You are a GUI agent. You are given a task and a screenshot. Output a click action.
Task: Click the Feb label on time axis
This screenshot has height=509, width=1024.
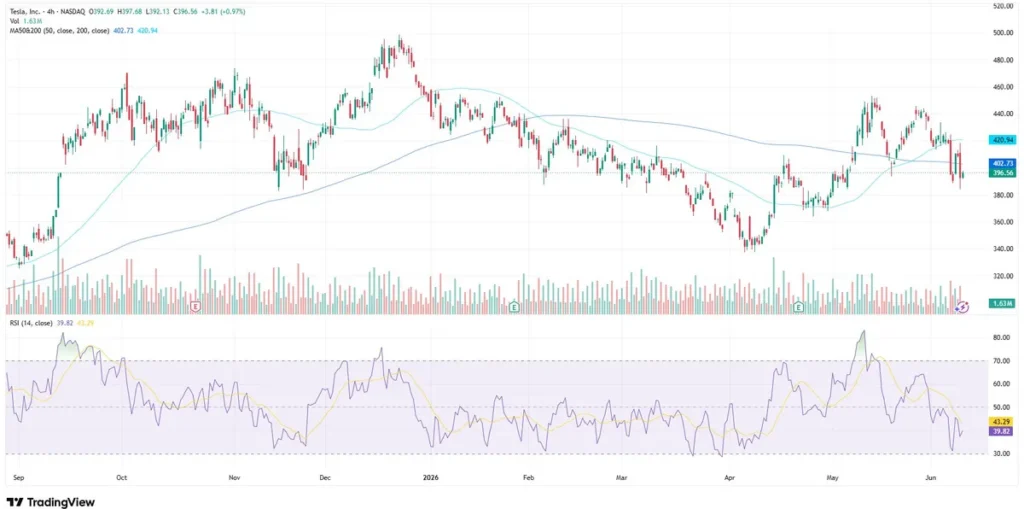(530, 477)
